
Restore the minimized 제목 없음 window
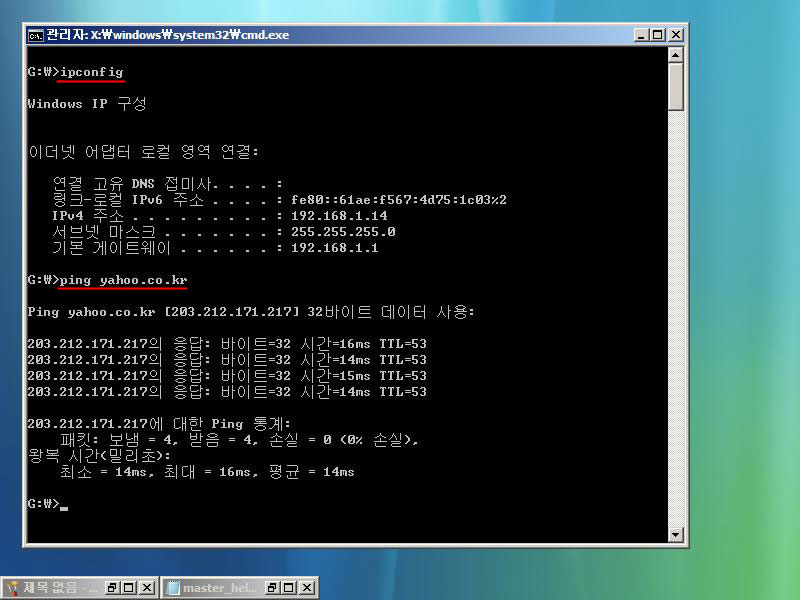click(x=112, y=588)
